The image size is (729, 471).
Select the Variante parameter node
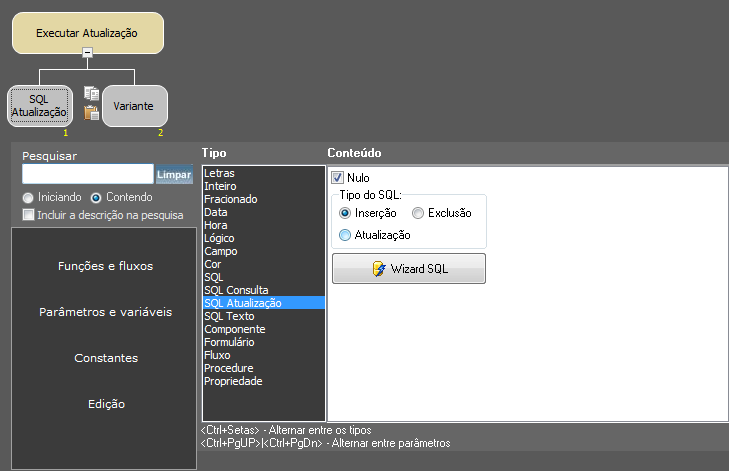click(134, 106)
